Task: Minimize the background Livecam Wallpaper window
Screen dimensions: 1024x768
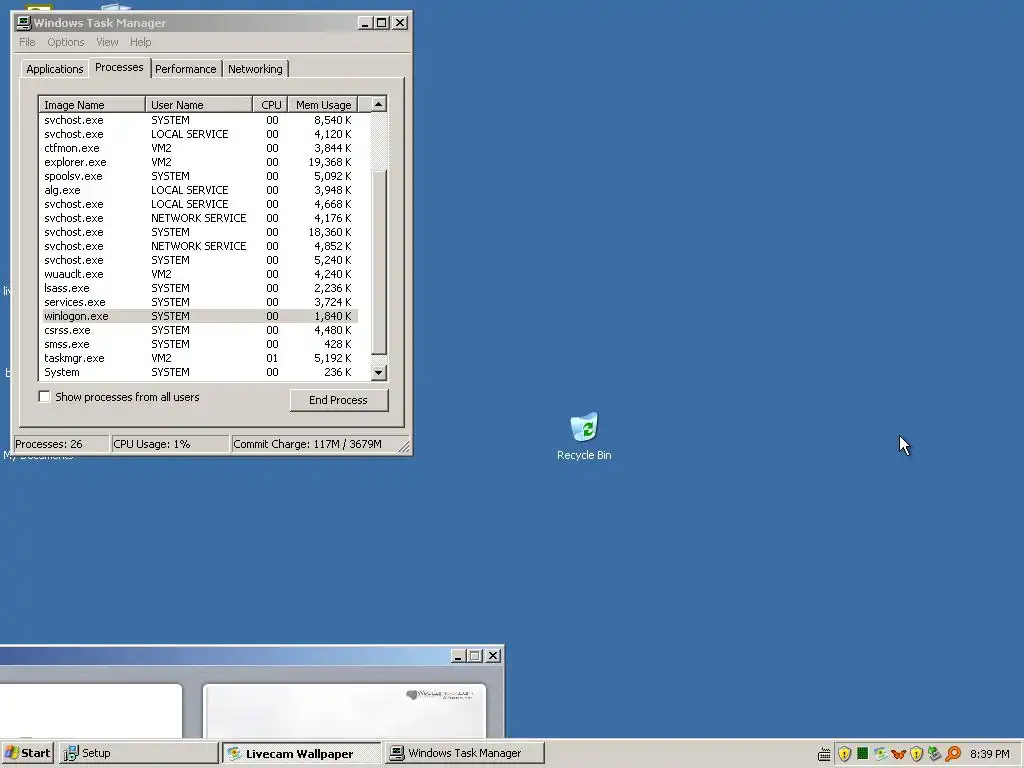Action: coord(458,656)
